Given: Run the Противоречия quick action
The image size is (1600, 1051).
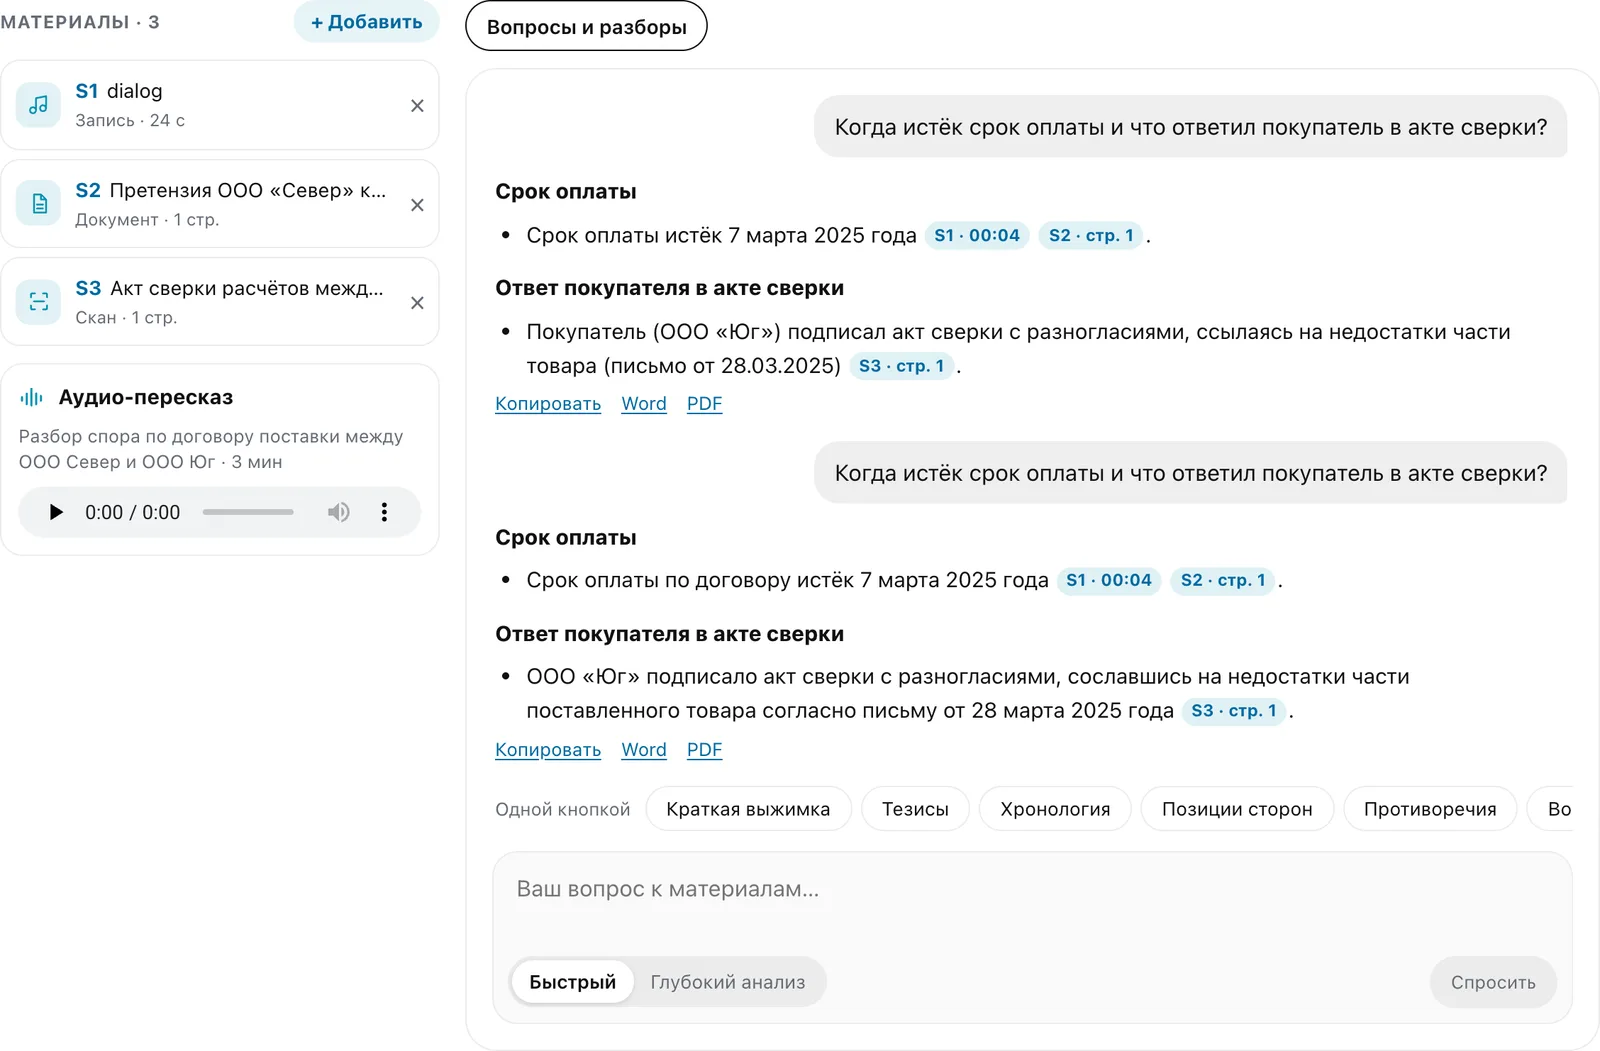Looking at the screenshot, I should (x=1430, y=809).
